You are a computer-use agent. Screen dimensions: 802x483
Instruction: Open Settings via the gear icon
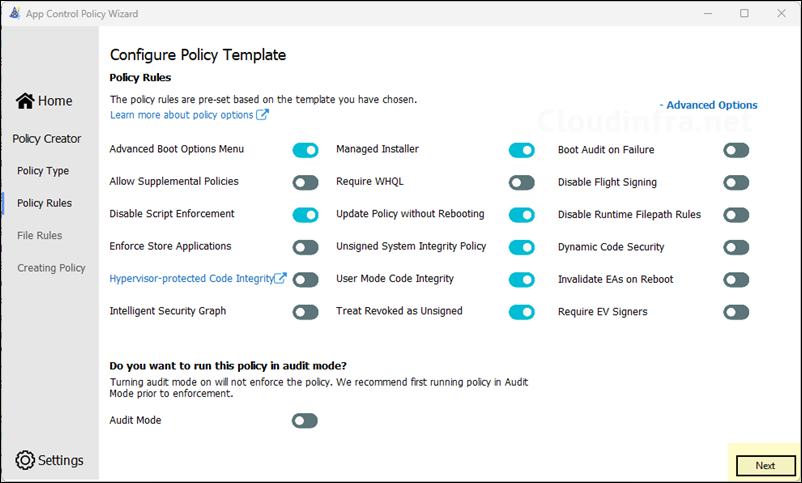pos(25,460)
